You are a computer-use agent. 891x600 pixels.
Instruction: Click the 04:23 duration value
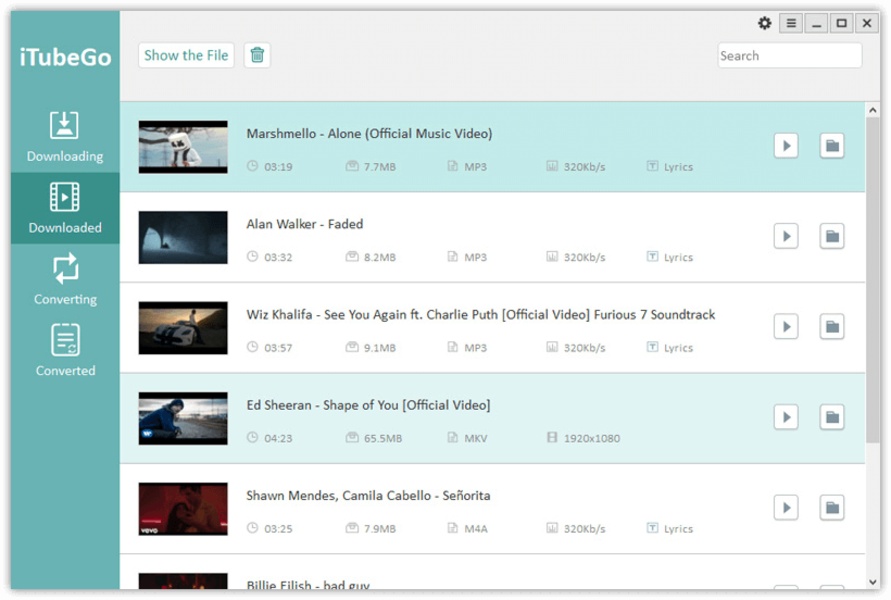pos(278,439)
